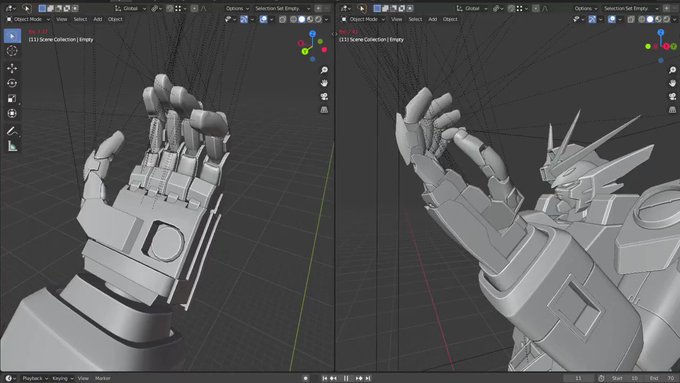Viewport: 680px width, 383px height.
Task: Choose first select mode (set new) in right header
Action: tap(377, 8)
